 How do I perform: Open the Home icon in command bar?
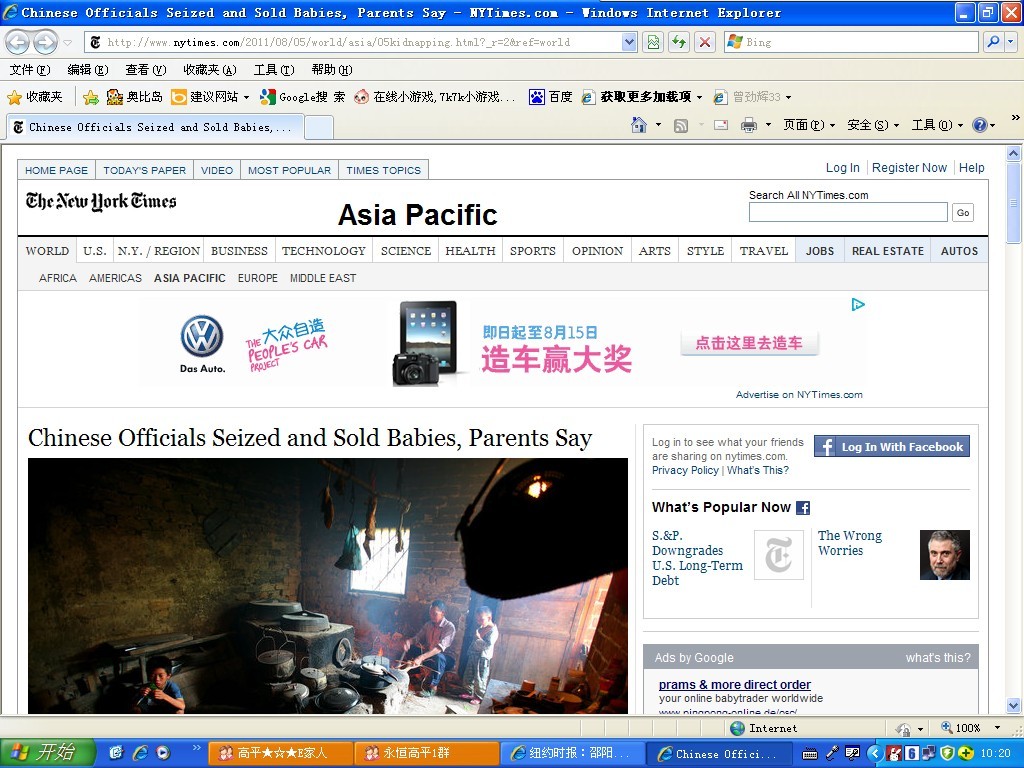[639, 125]
